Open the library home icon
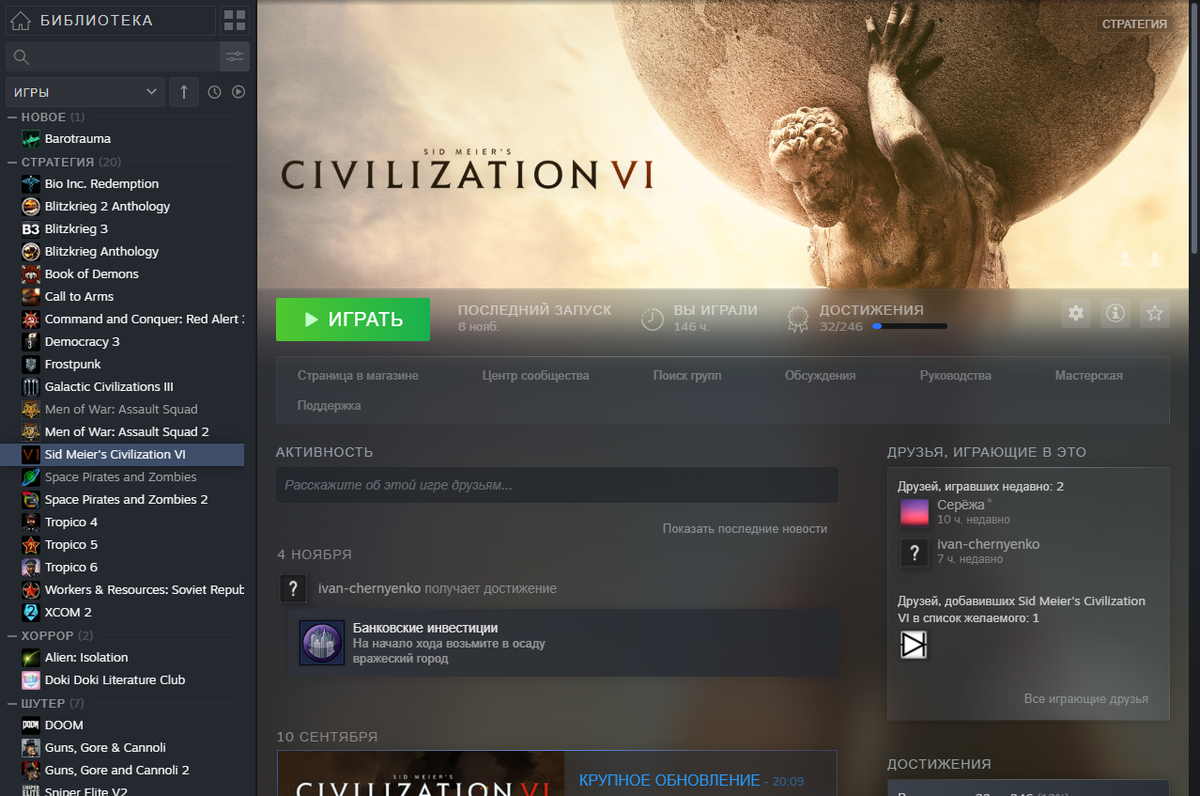Image resolution: width=1200 pixels, height=796 pixels. [x=21, y=20]
